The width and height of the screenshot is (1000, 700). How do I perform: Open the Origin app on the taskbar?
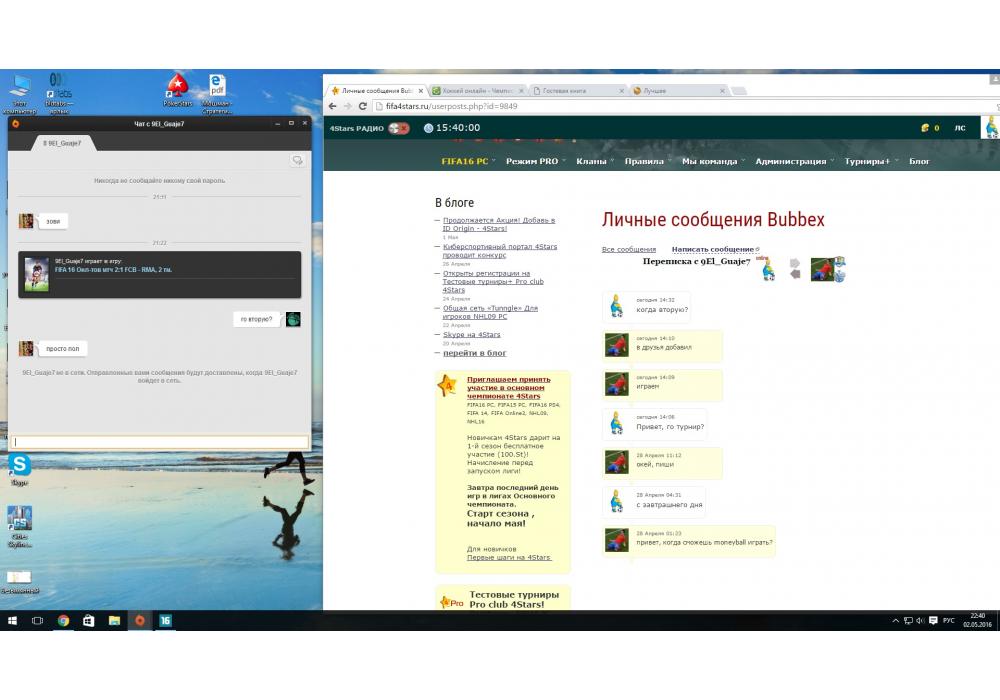pos(140,620)
